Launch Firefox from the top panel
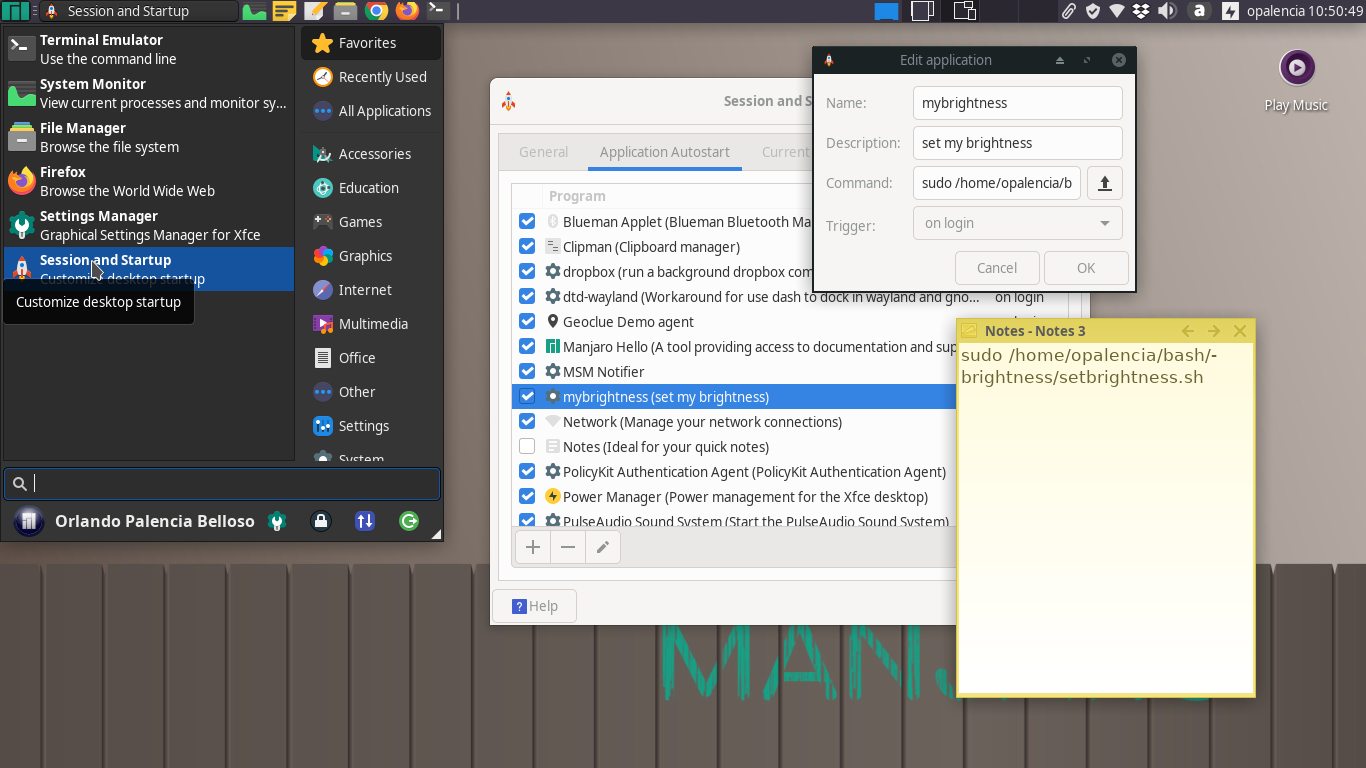Screen dimensions: 1366x768 pyautogui.click(x=406, y=11)
